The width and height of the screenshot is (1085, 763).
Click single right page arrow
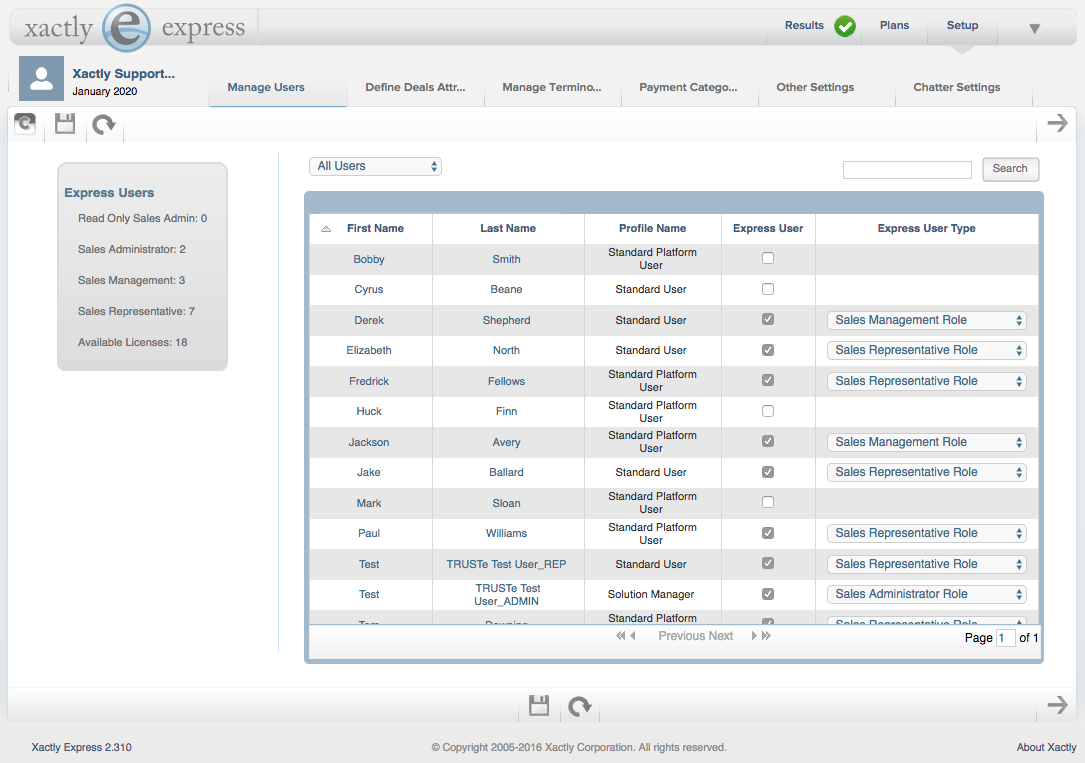pos(754,636)
